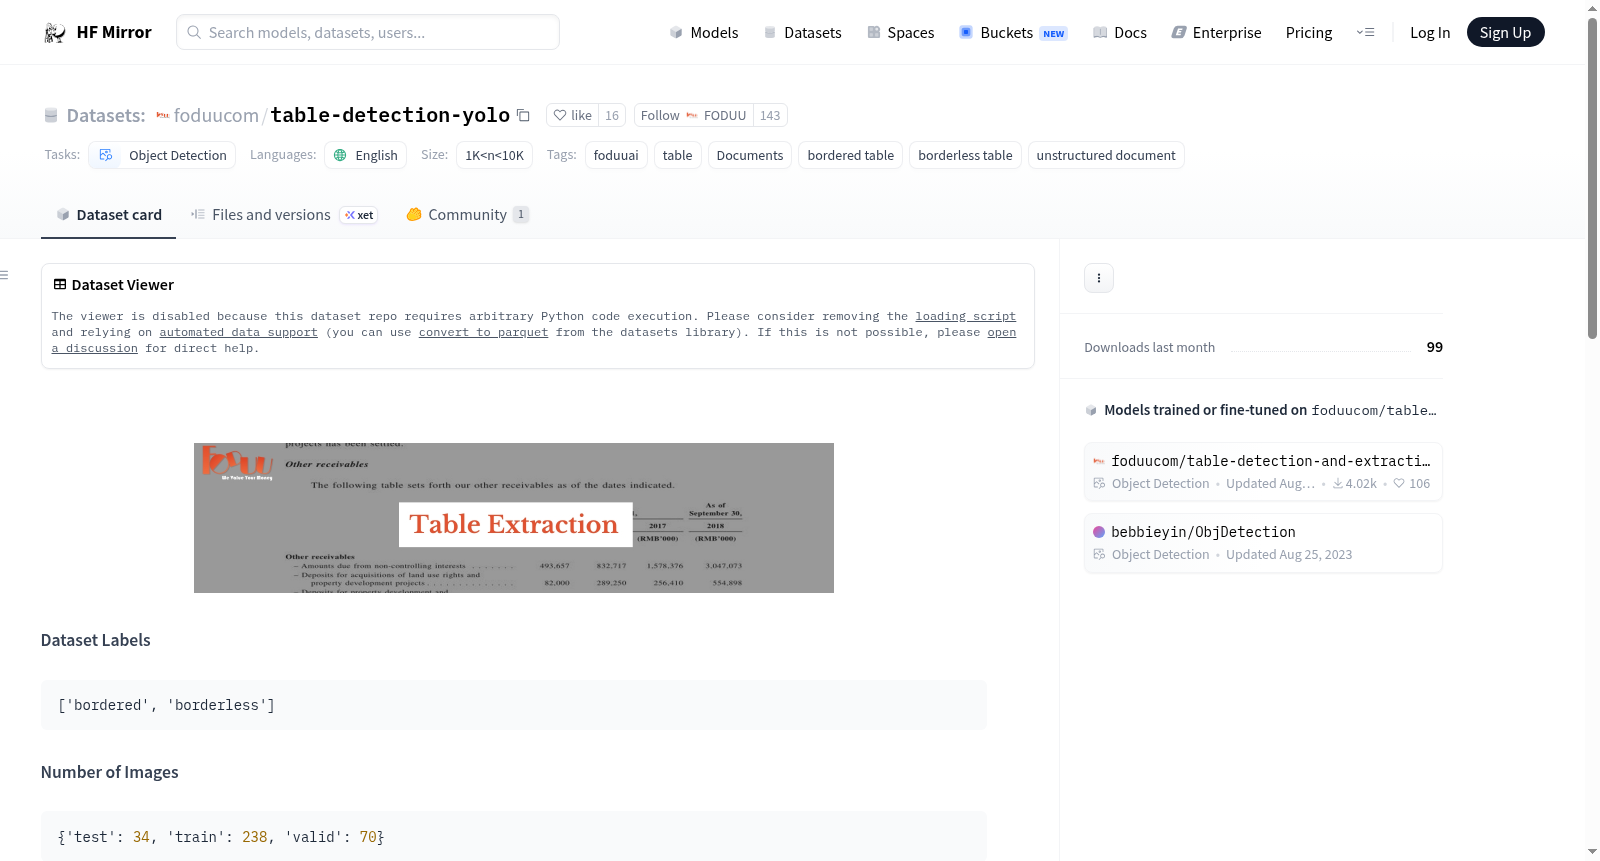Click the NEW badge beside Buckets
Image resolution: width=1600 pixels, height=861 pixels.
[x=1054, y=33]
